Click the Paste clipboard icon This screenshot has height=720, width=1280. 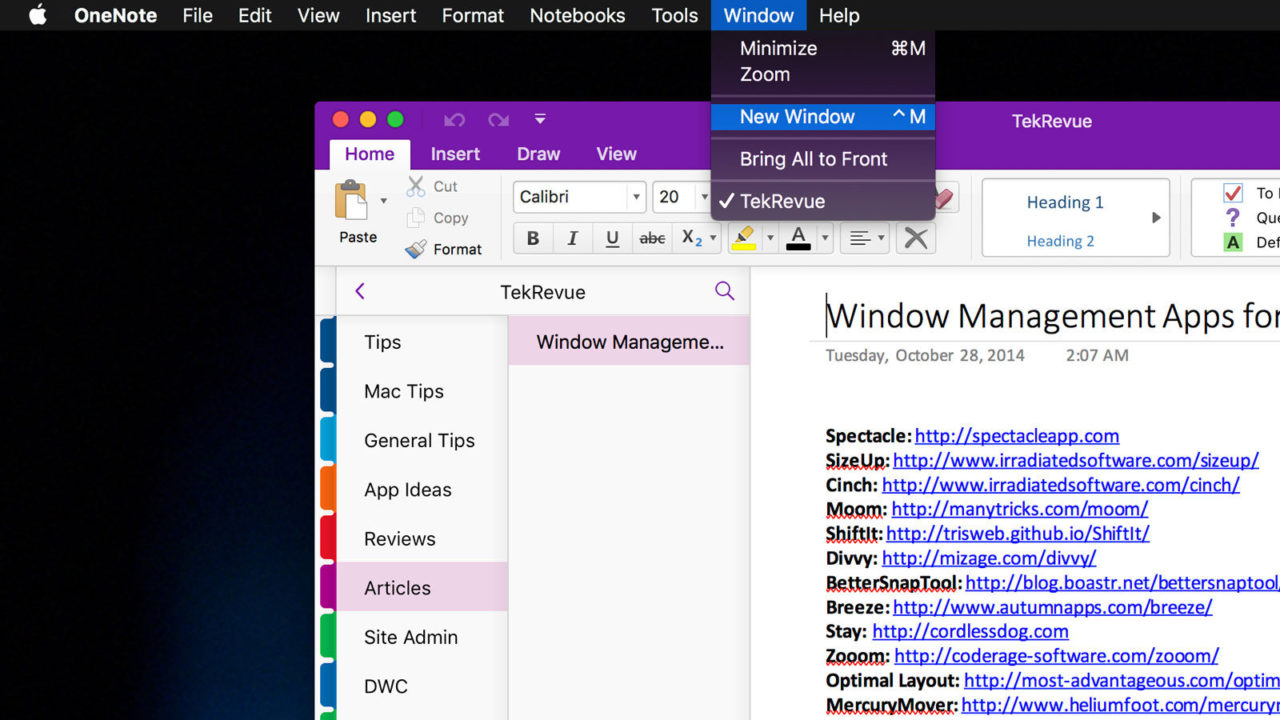click(x=351, y=200)
